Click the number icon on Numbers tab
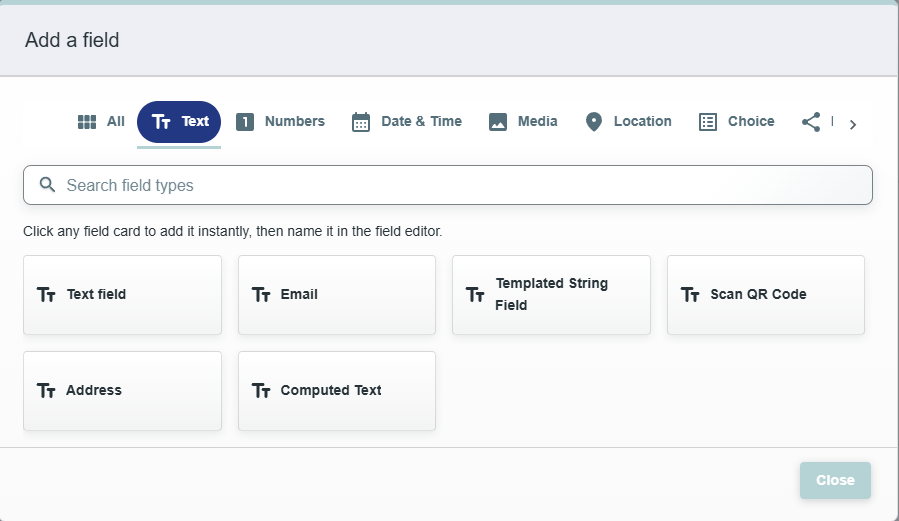Viewport: 899px width, 521px height. [x=245, y=122]
